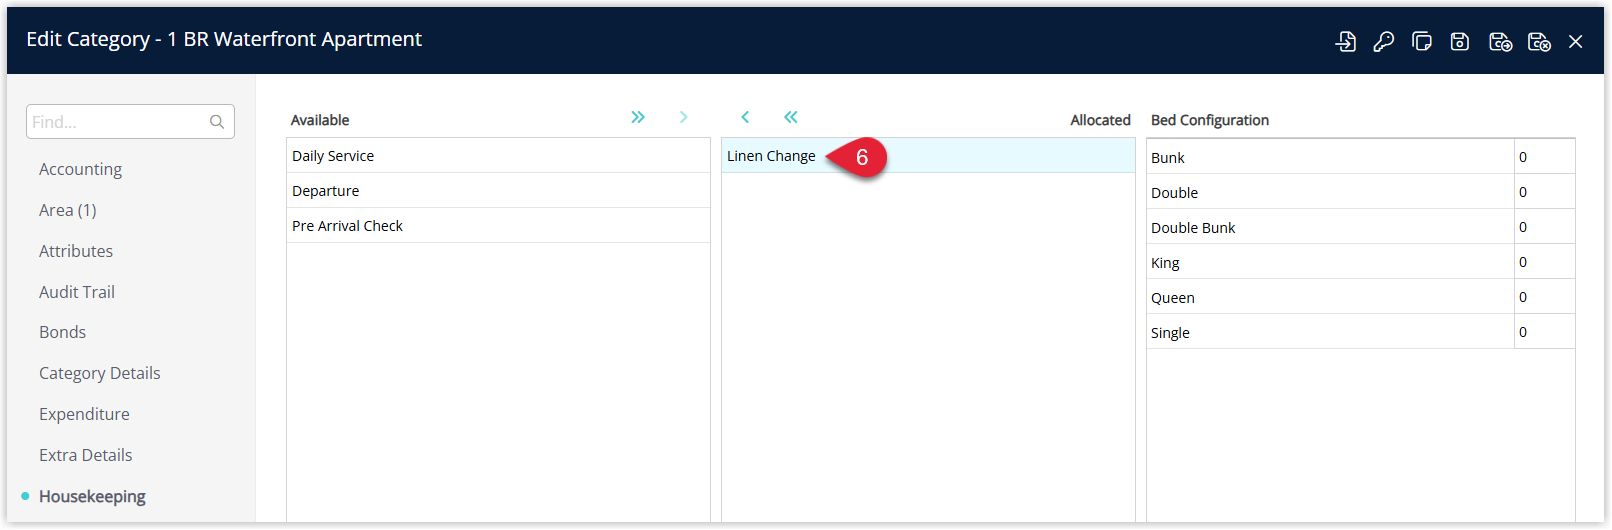Screen dimensions: 1612x530
Task: Move selected task back to Available
Action: point(745,117)
